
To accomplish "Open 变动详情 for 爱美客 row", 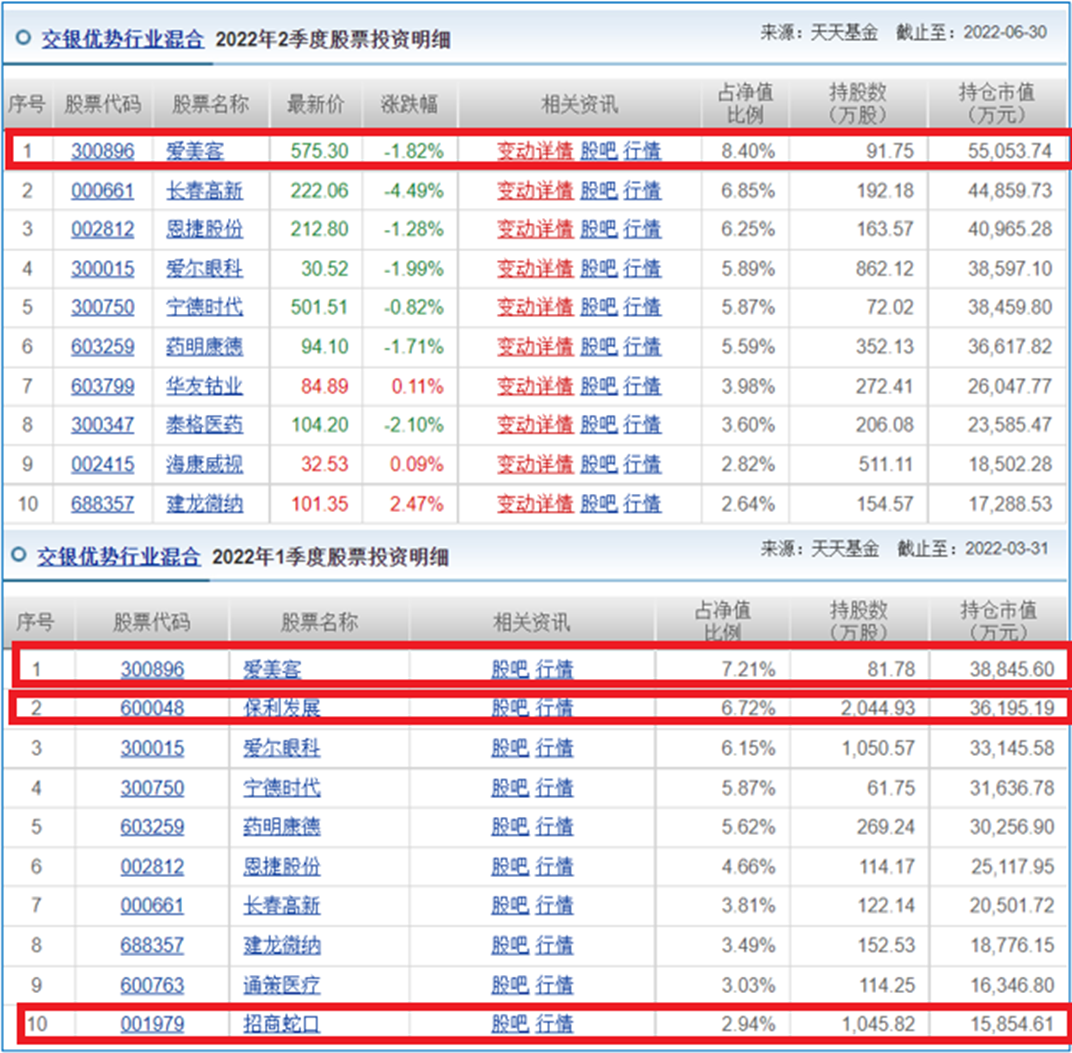I will [x=535, y=151].
